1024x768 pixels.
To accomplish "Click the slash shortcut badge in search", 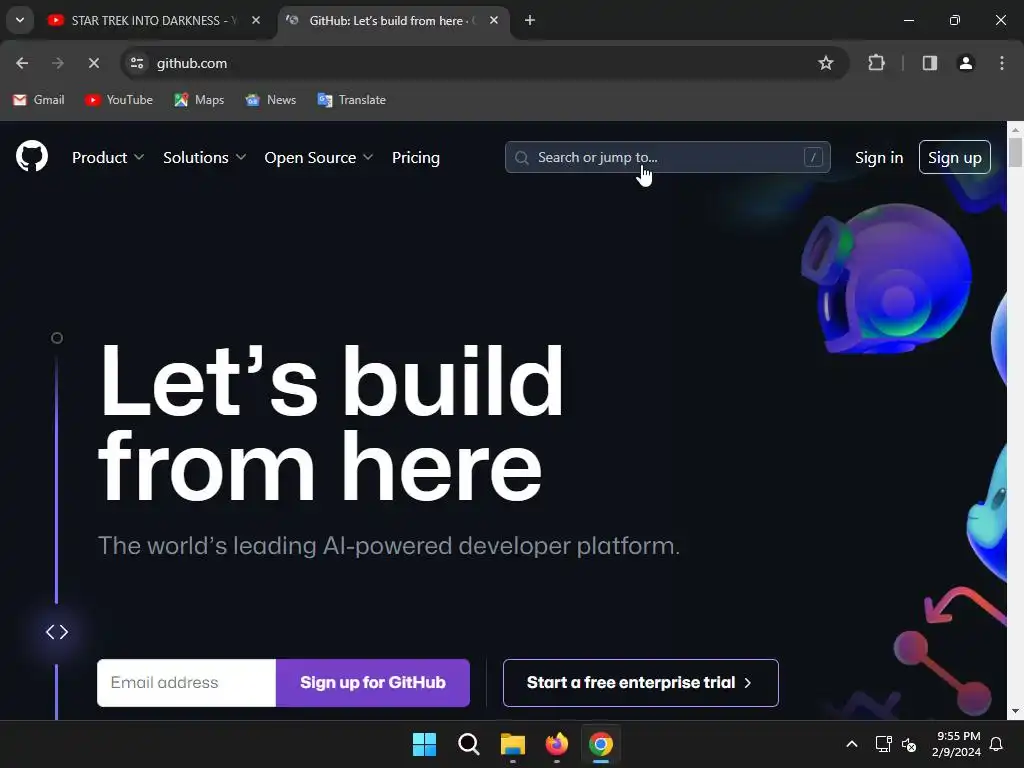I will [813, 157].
